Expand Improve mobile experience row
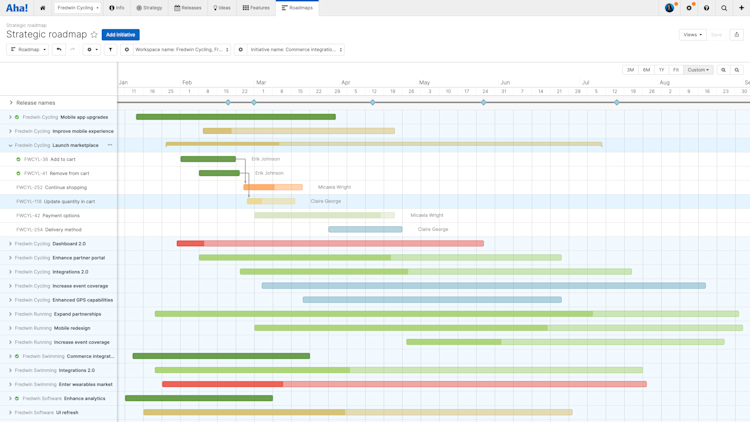 tap(10, 131)
